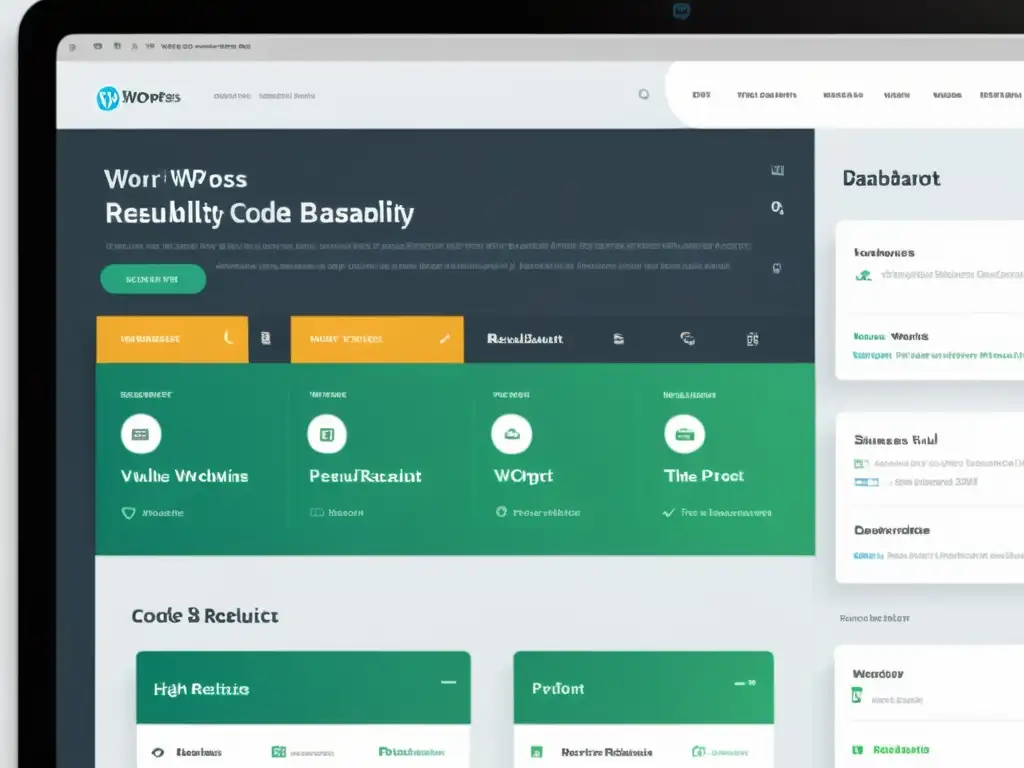
Task: Click the green square icon in Pvfont card row
Action: tap(536, 752)
